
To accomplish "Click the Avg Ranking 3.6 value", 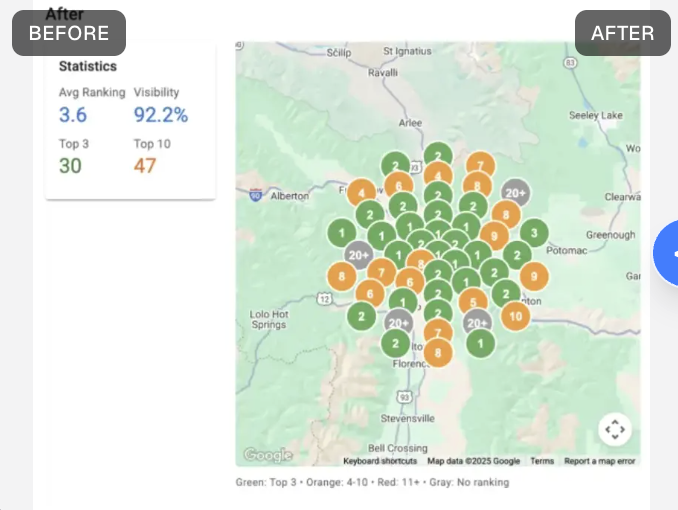I will pos(73,115).
